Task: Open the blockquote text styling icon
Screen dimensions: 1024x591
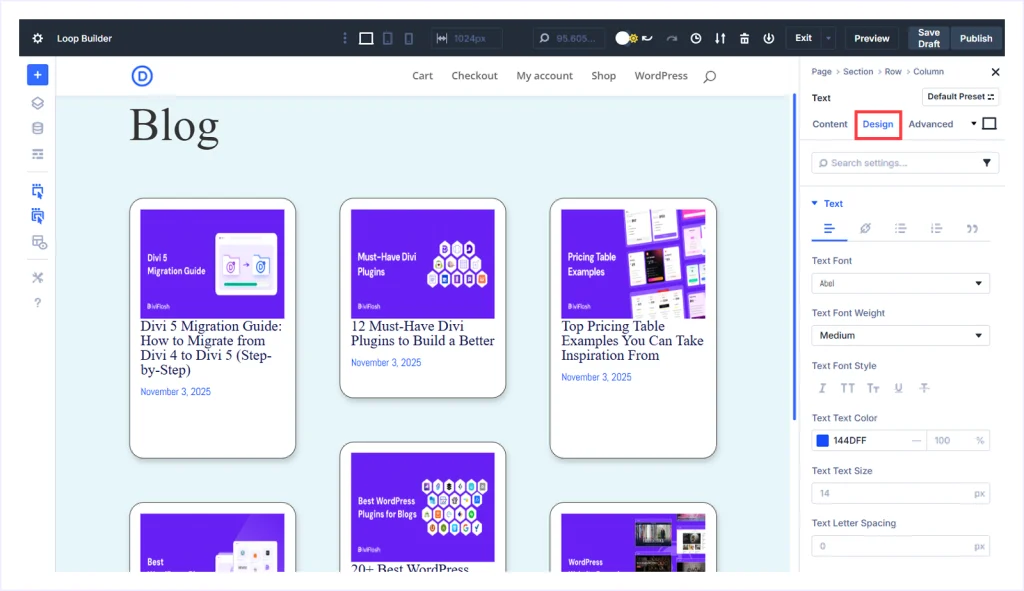Action: 971,228
